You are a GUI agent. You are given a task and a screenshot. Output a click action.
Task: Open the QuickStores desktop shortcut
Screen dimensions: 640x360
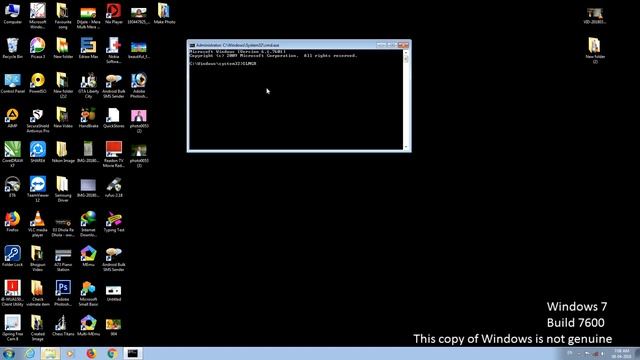[x=113, y=118]
